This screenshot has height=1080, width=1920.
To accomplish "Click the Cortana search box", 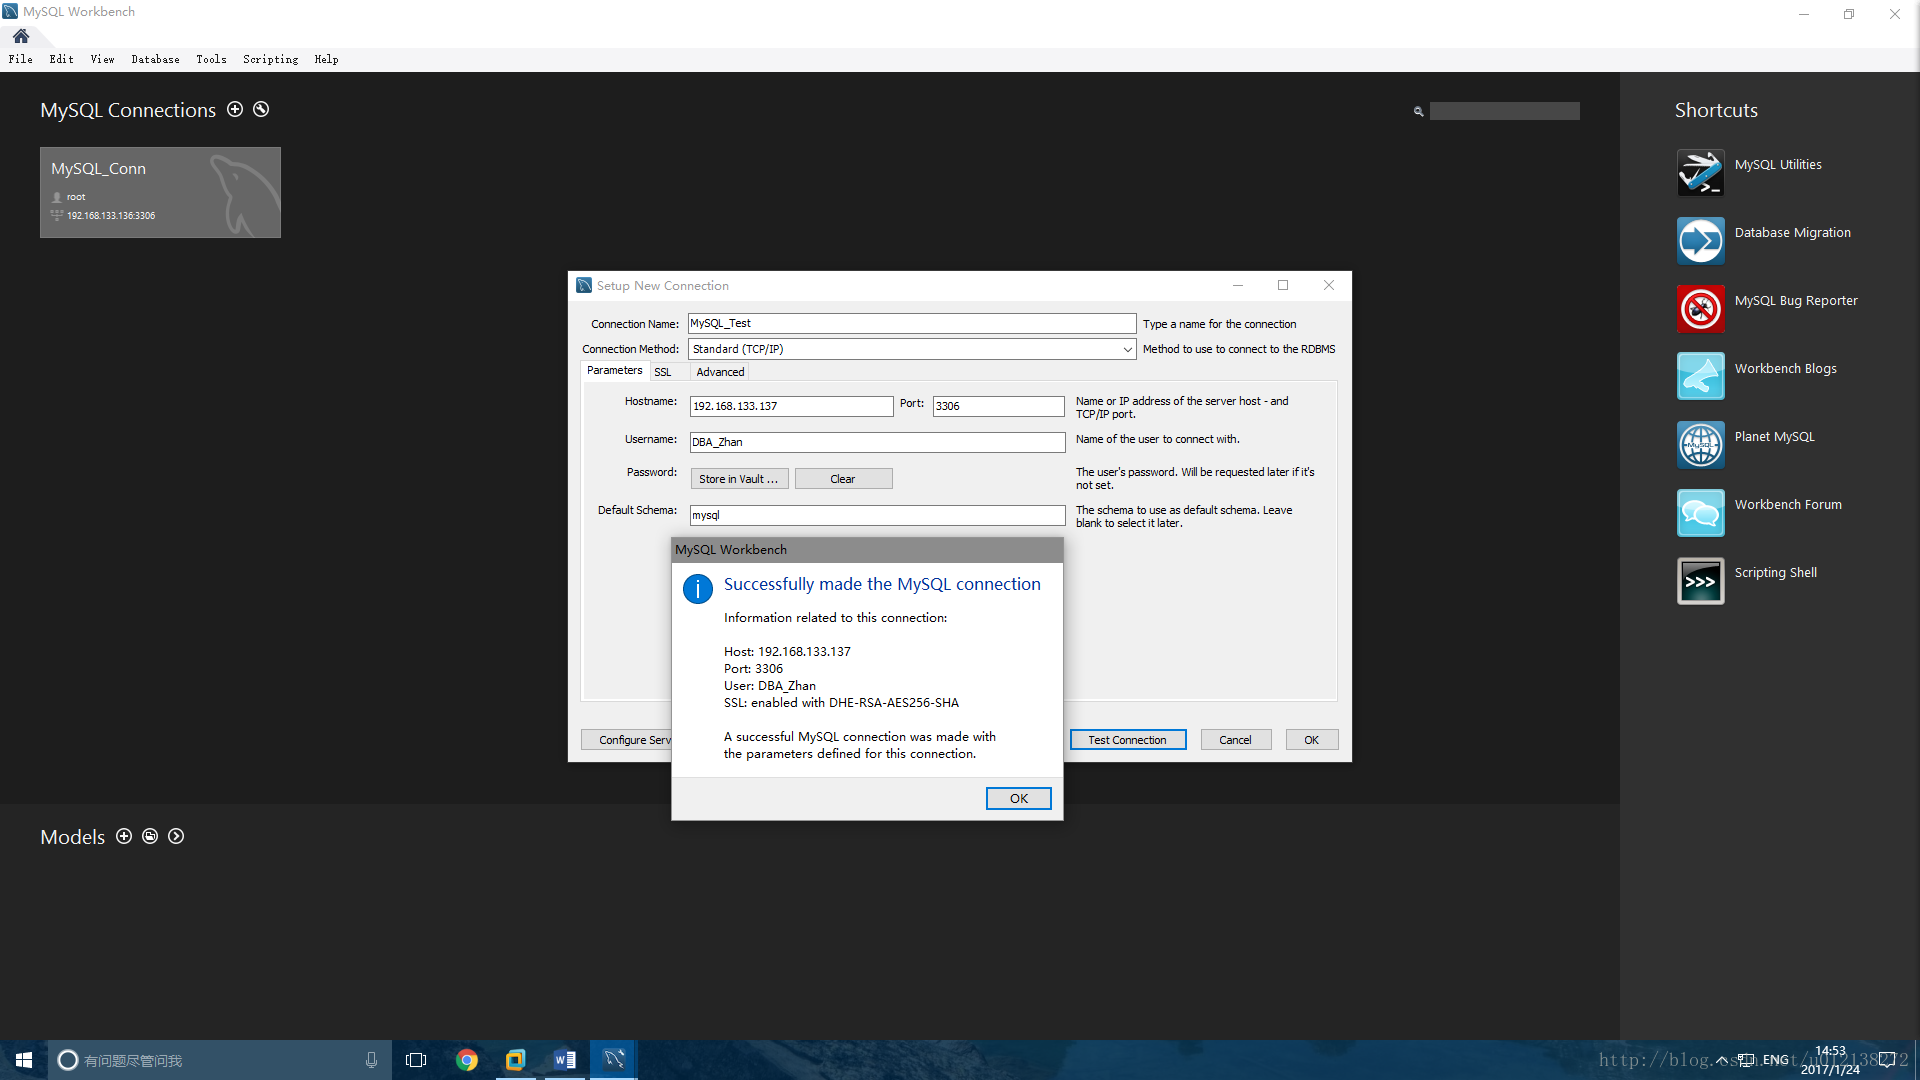I will (220, 1060).
